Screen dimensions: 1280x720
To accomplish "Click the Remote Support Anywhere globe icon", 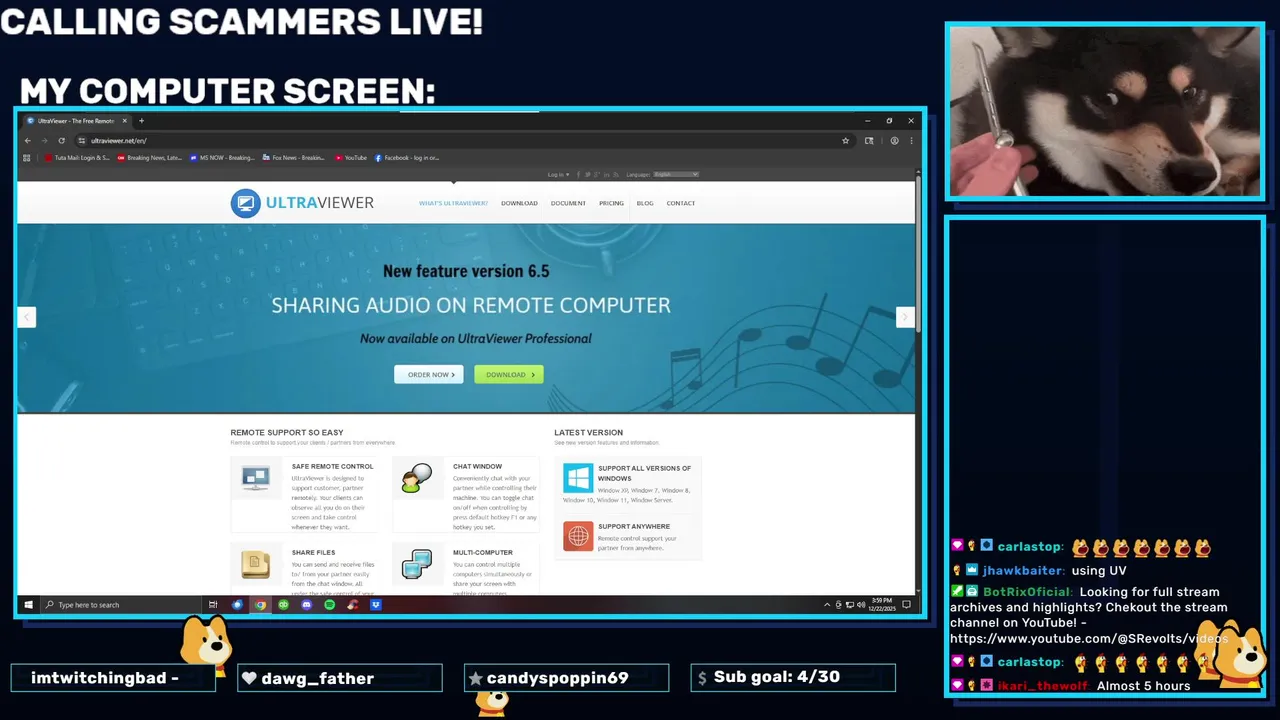I will pyautogui.click(x=578, y=536).
